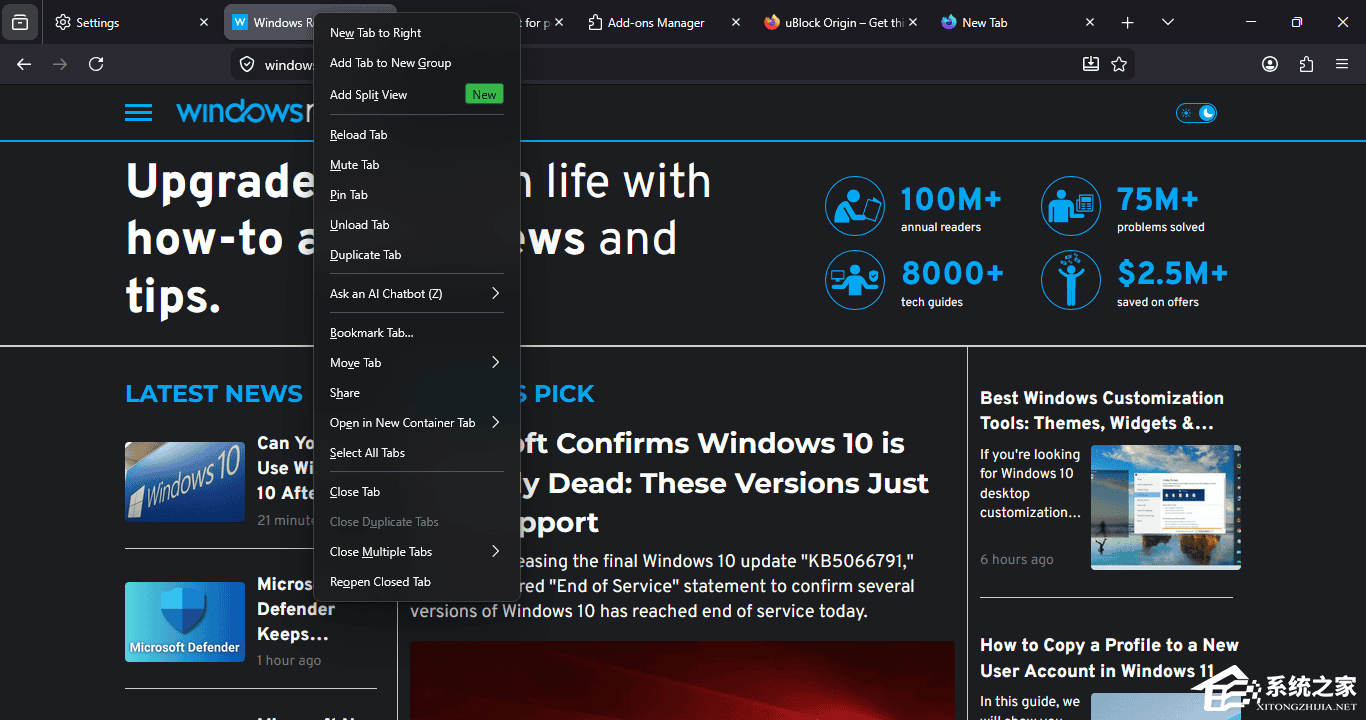Screen dimensions: 1366x720
Task: Select Duplicate Tab
Action: coord(417,255)
